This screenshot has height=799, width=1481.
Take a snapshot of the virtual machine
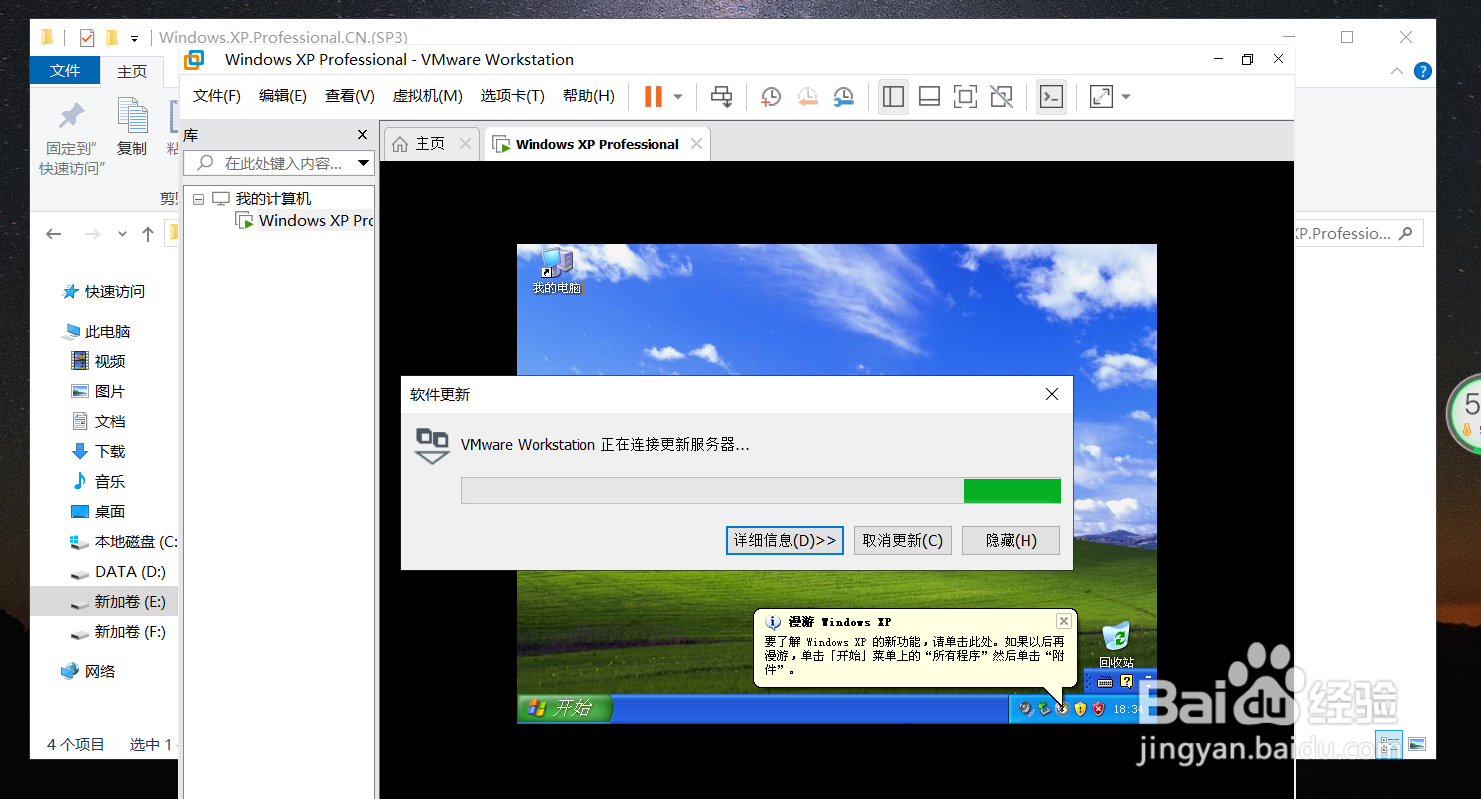point(770,96)
